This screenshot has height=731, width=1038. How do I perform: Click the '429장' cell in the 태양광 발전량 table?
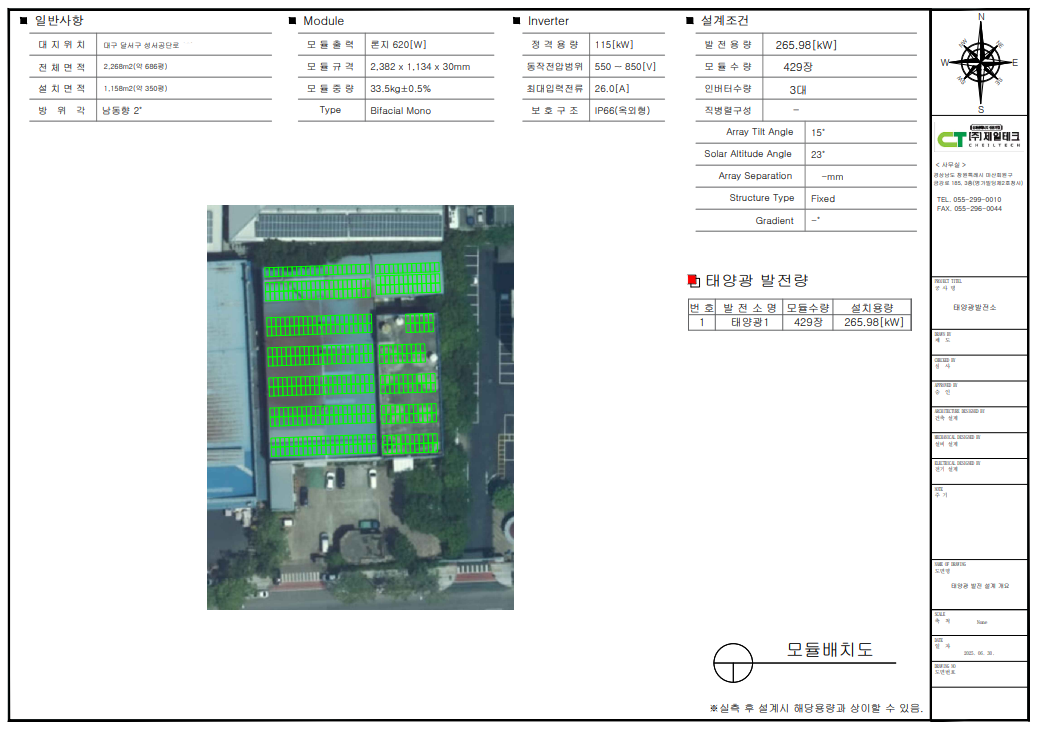point(808,322)
